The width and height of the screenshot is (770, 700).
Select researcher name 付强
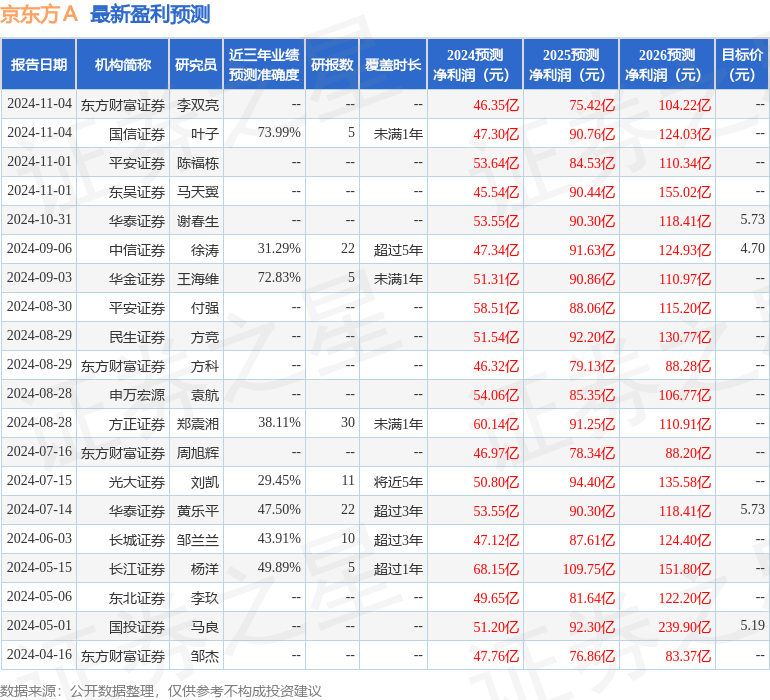[205, 308]
